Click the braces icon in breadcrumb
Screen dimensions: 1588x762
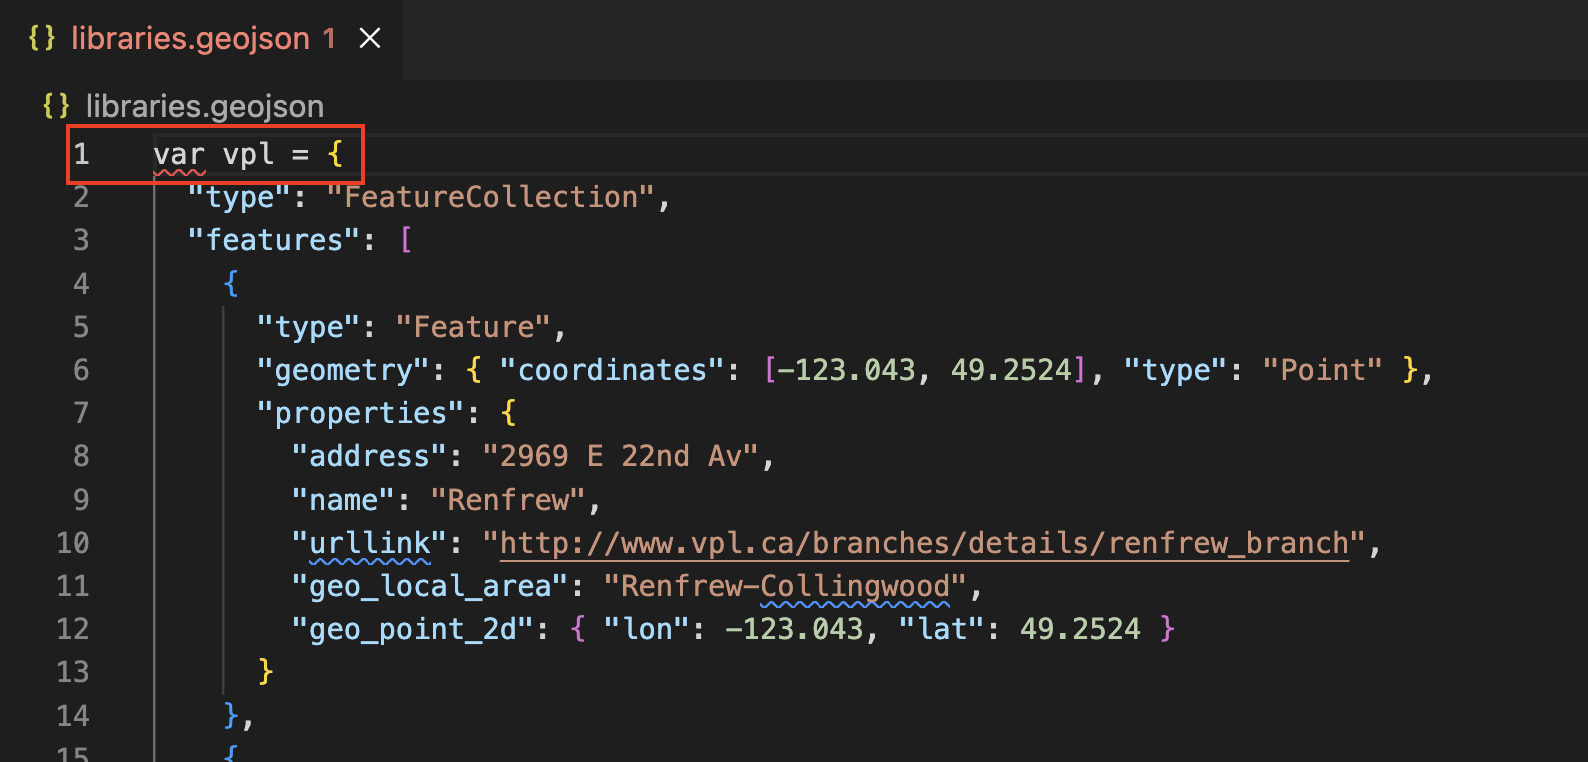[56, 106]
